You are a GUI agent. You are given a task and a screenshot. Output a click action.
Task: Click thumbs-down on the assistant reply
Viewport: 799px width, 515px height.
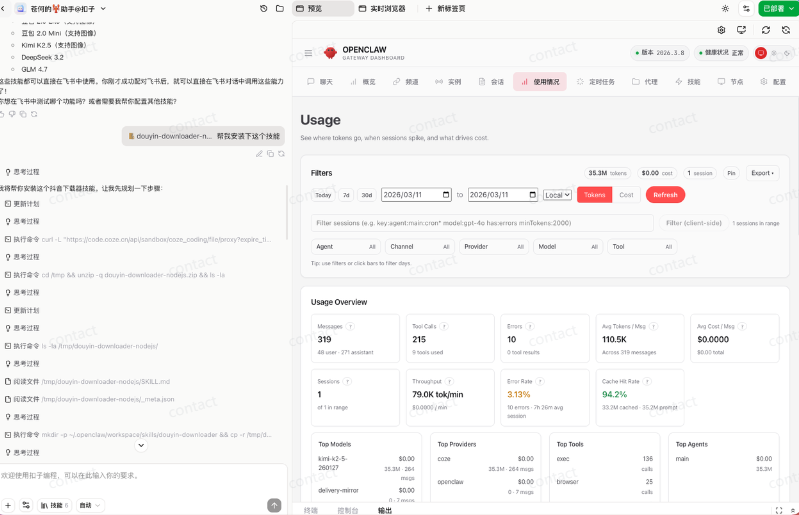12,114
